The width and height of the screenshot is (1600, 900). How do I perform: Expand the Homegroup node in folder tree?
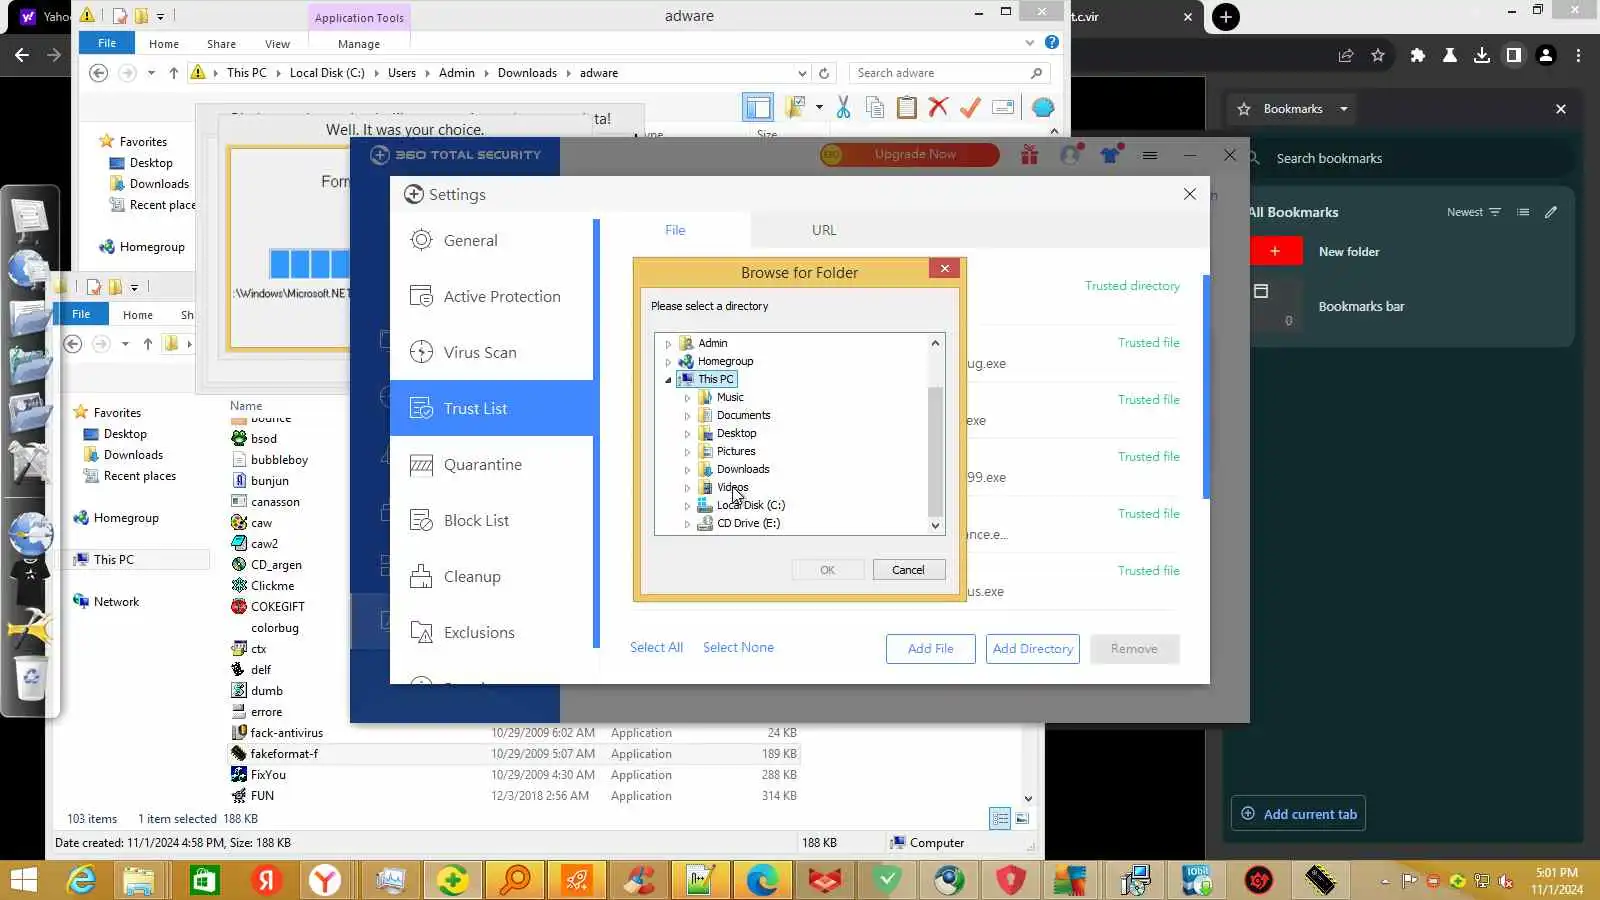pyautogui.click(x=669, y=362)
